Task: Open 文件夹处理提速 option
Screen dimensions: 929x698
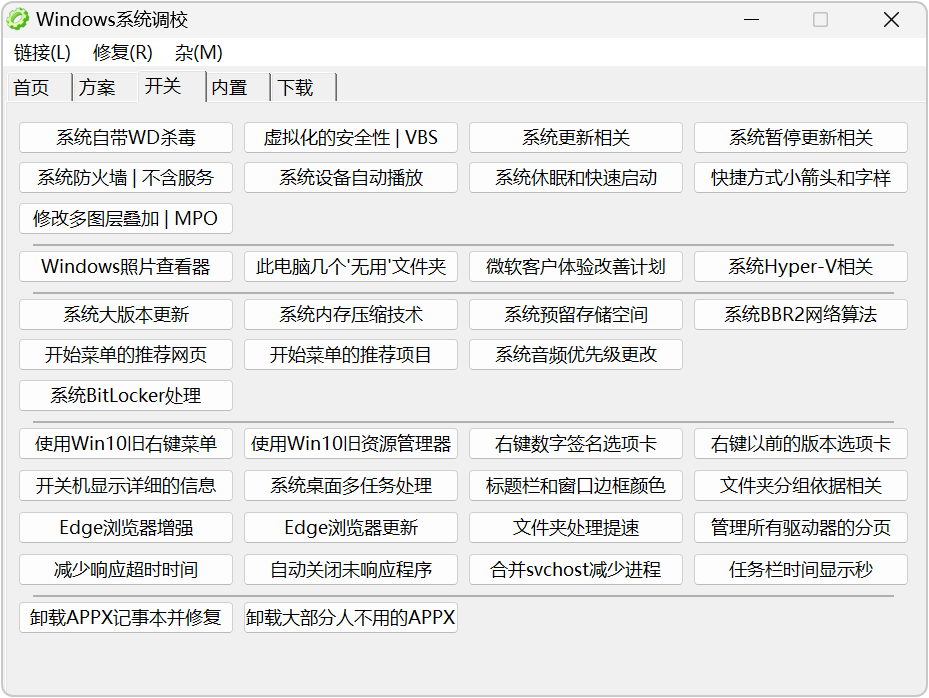Action: click(x=576, y=528)
